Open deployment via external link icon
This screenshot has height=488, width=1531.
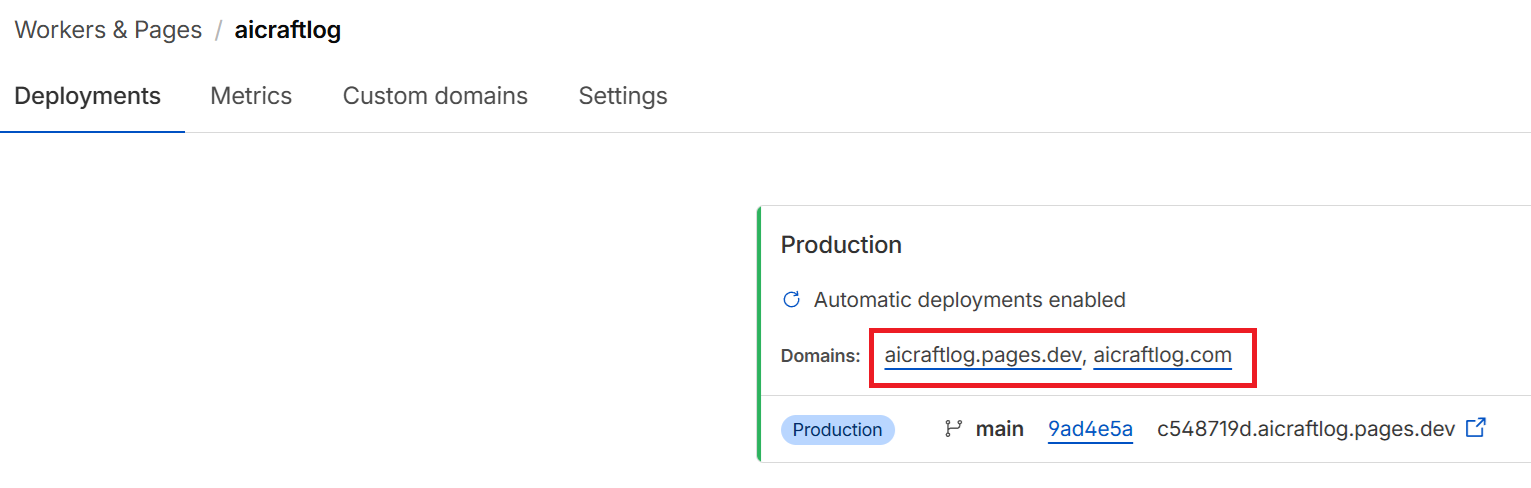click(x=1475, y=428)
